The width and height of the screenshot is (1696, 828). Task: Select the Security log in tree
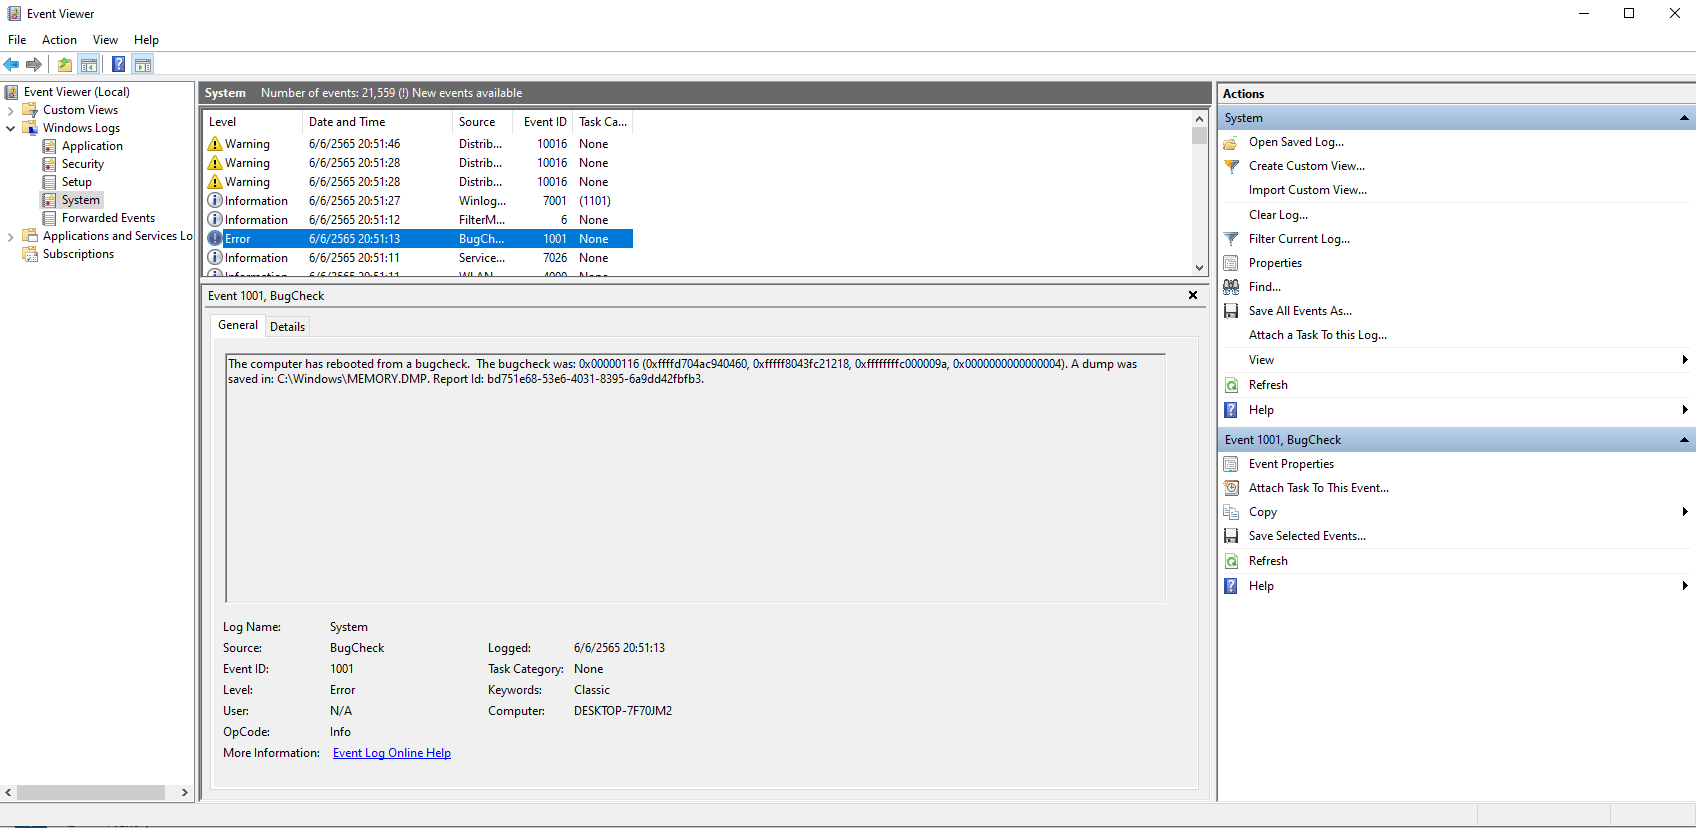tap(83, 164)
